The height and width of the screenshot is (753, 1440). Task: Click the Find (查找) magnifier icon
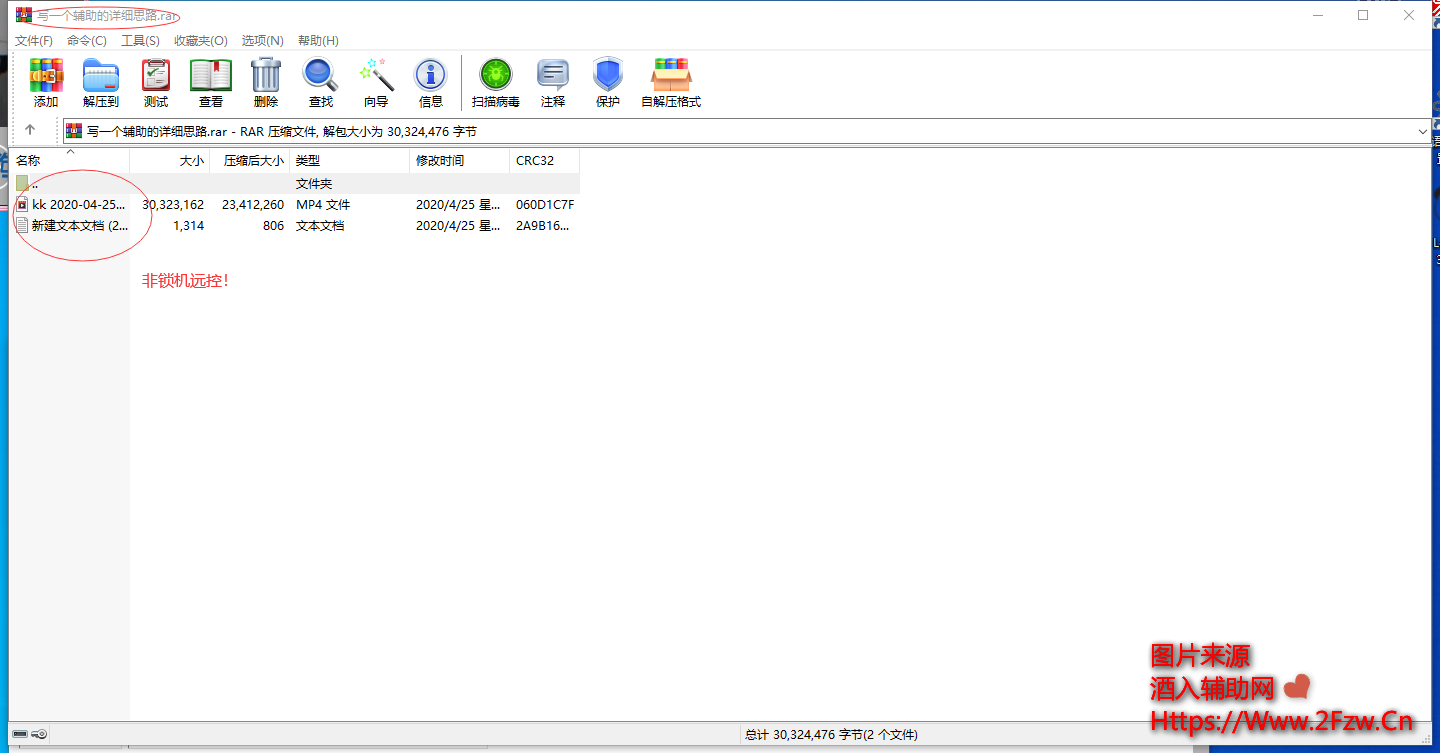[x=321, y=76]
